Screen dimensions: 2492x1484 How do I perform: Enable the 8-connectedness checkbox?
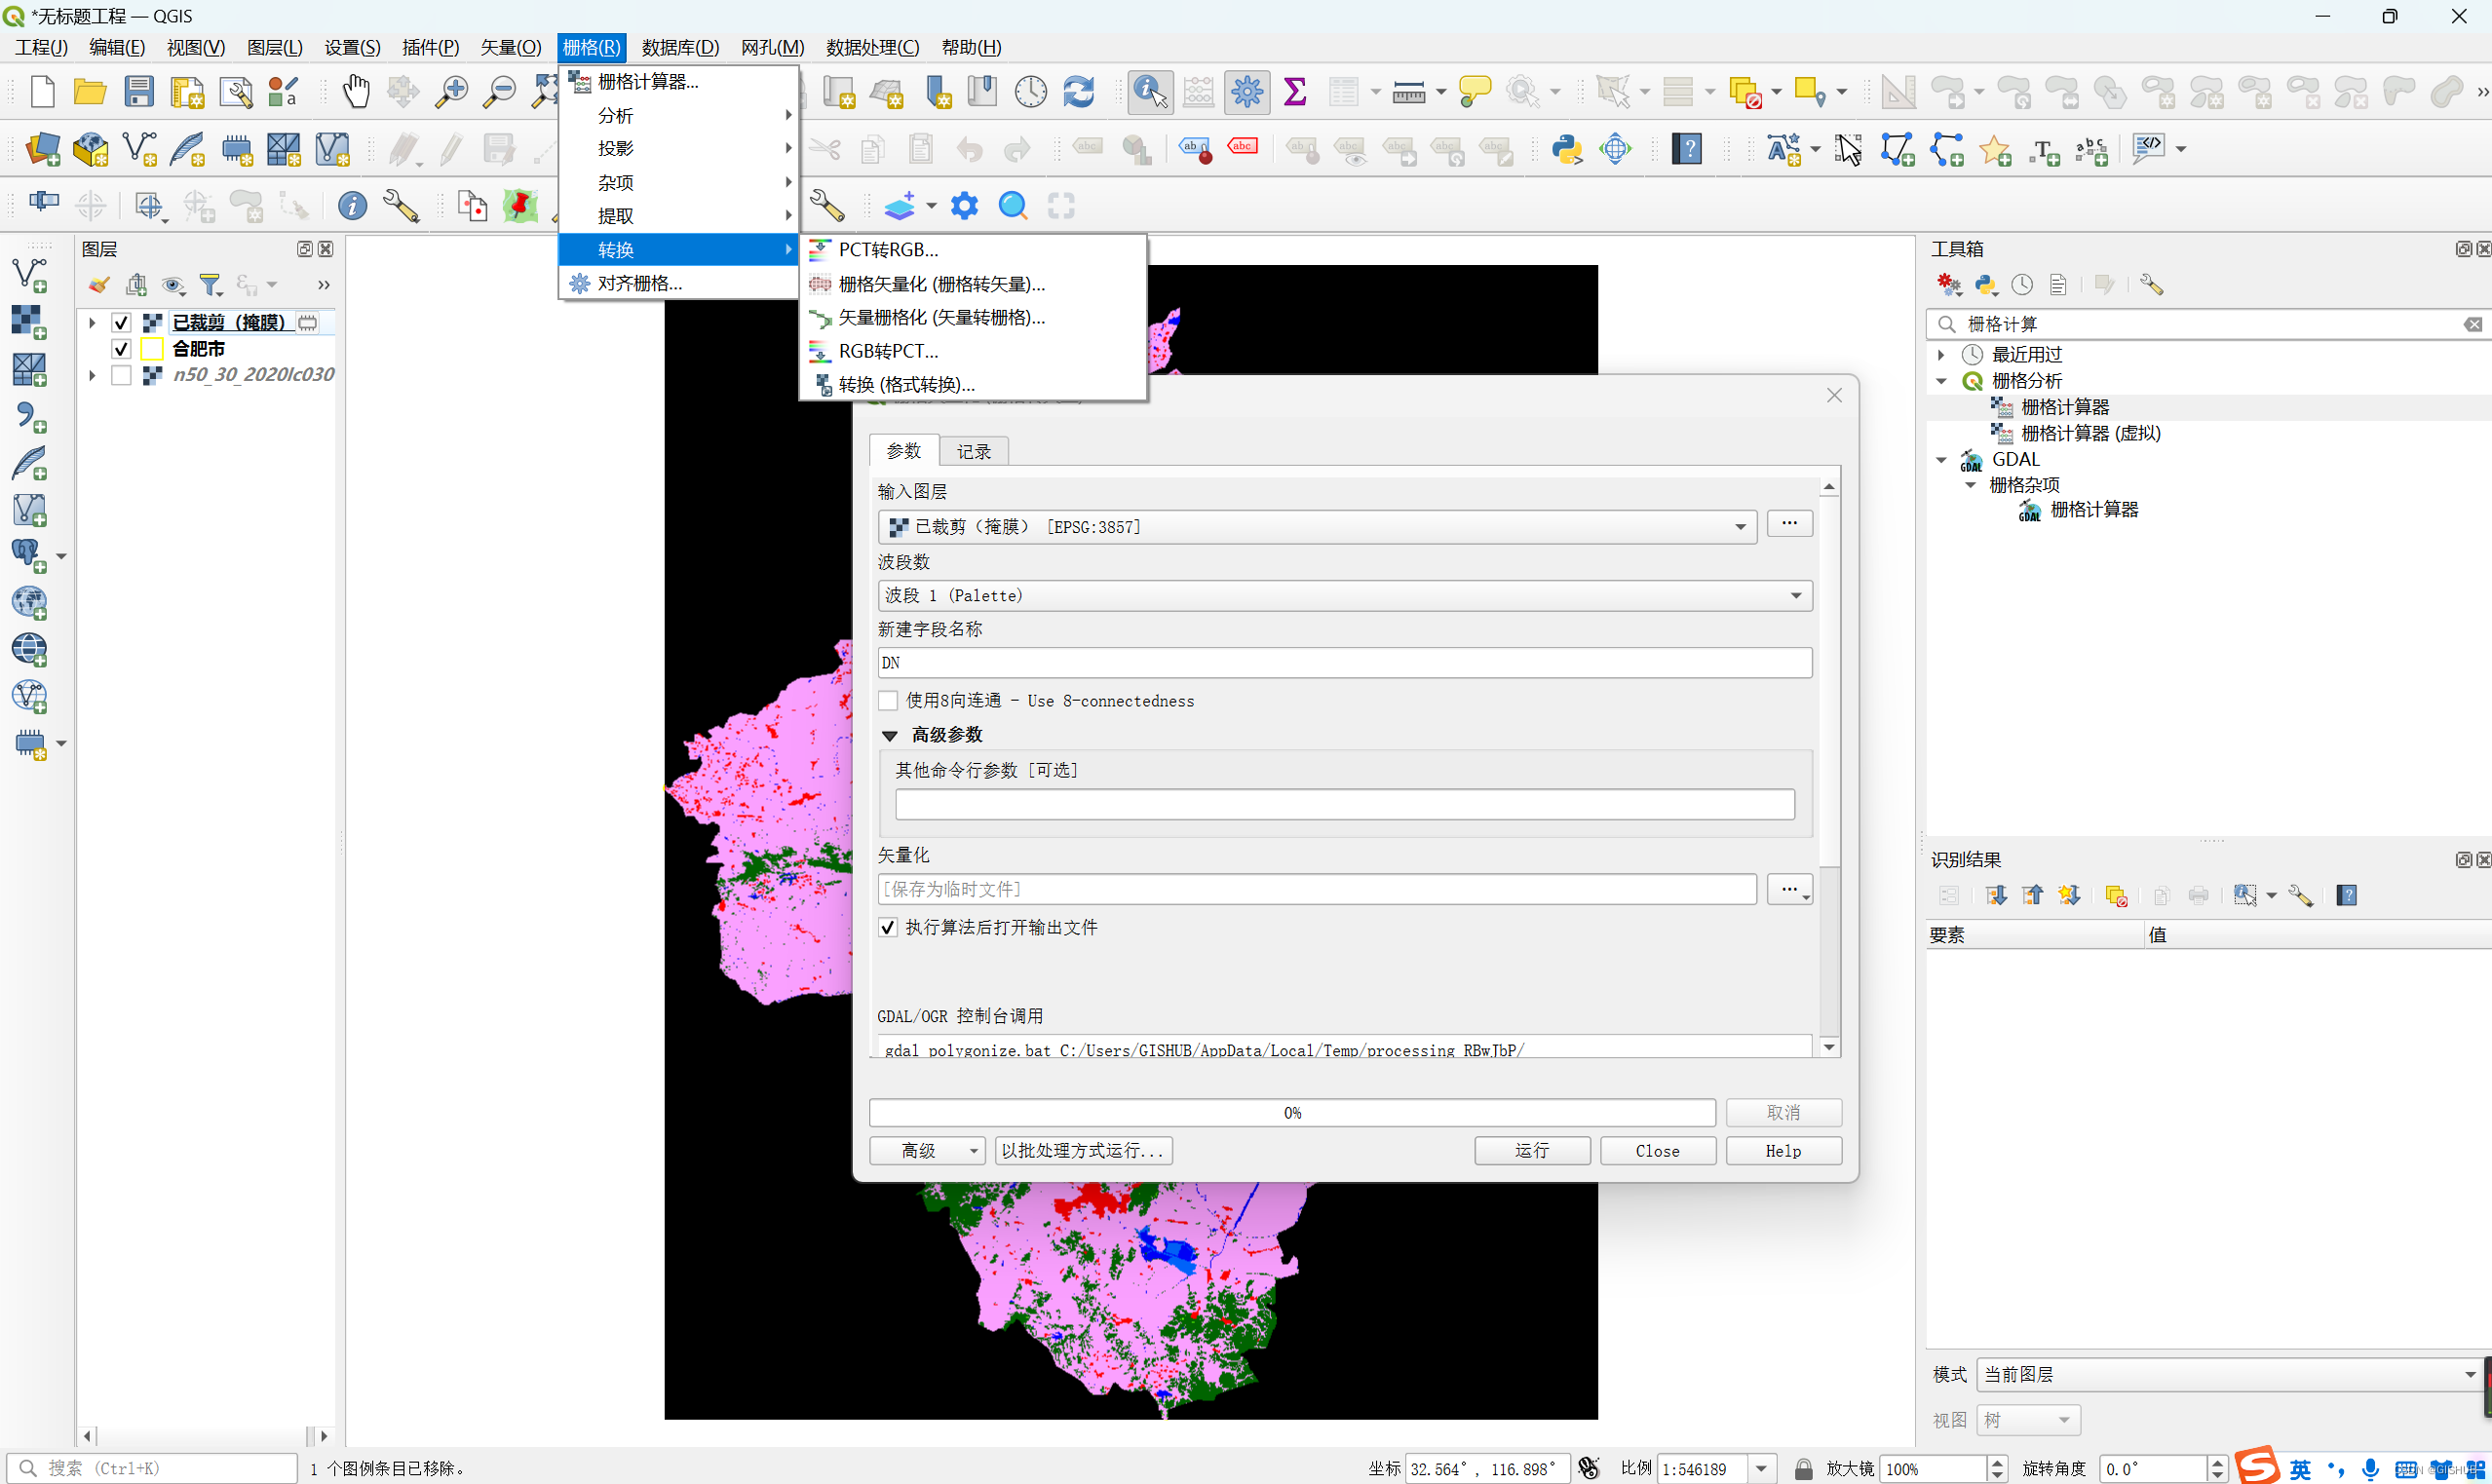(888, 701)
